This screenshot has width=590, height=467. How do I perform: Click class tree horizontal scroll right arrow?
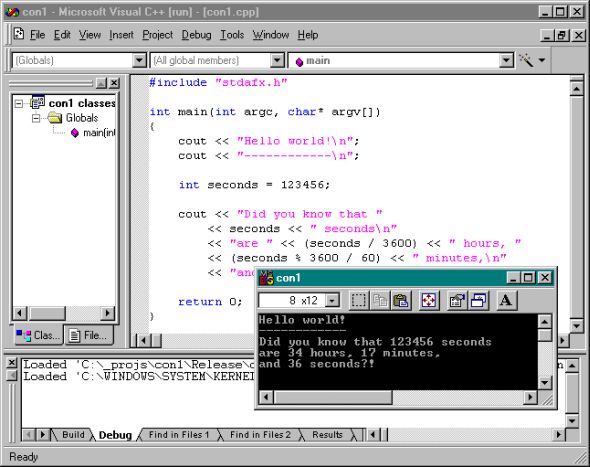(108, 313)
